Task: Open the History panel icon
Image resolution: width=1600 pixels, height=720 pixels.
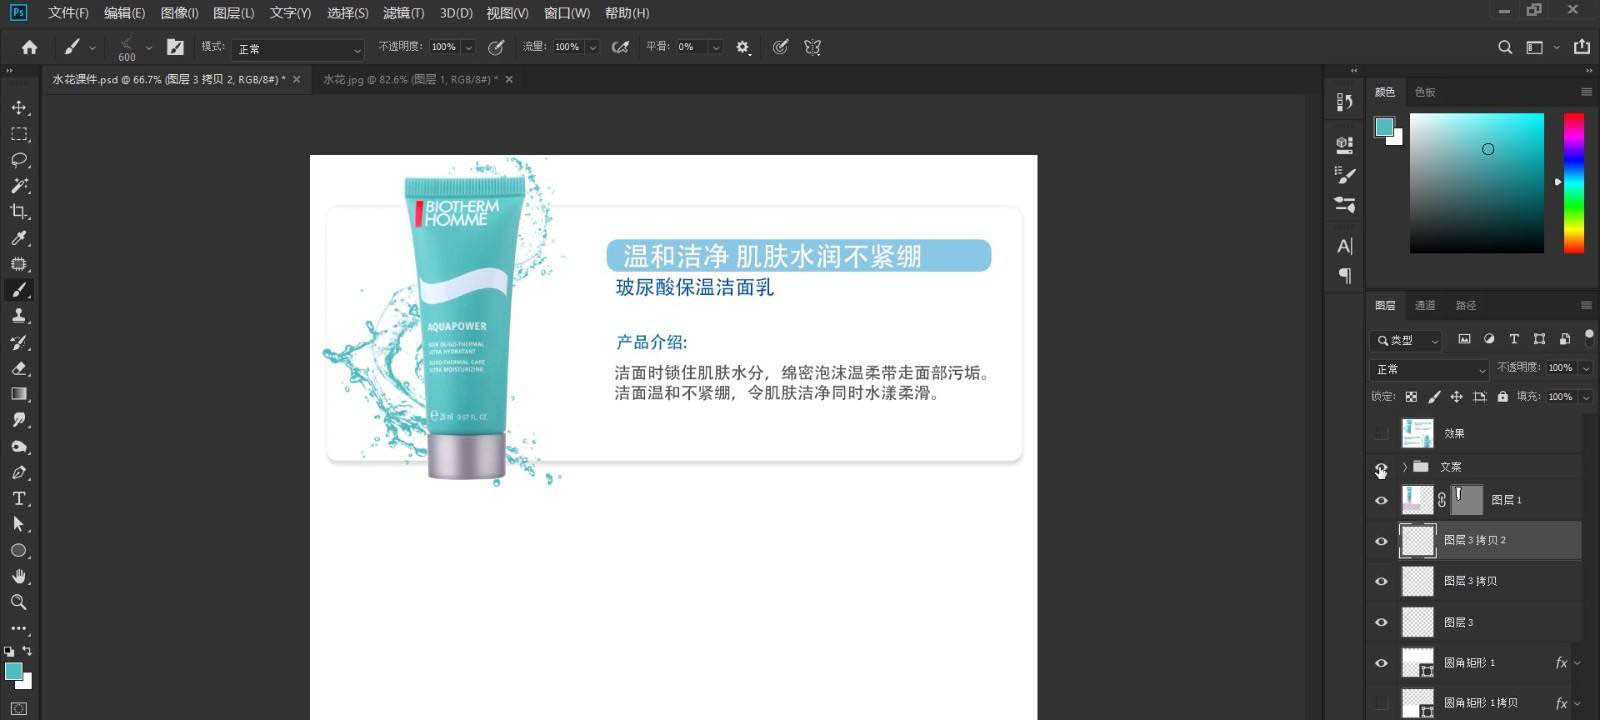Action: 1345,102
